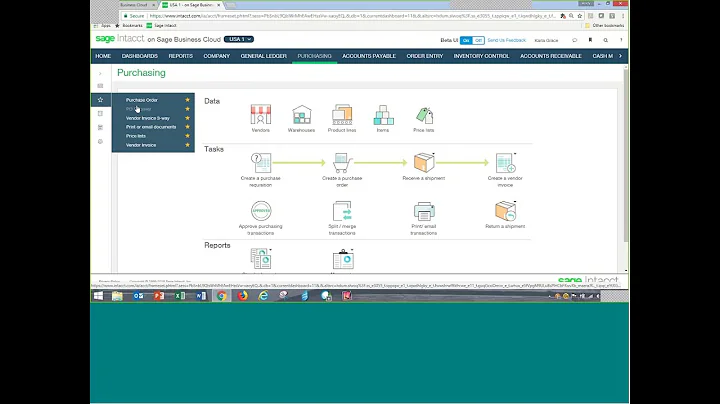Open Print or email documents link
720x404 pixels.
(x=151, y=127)
